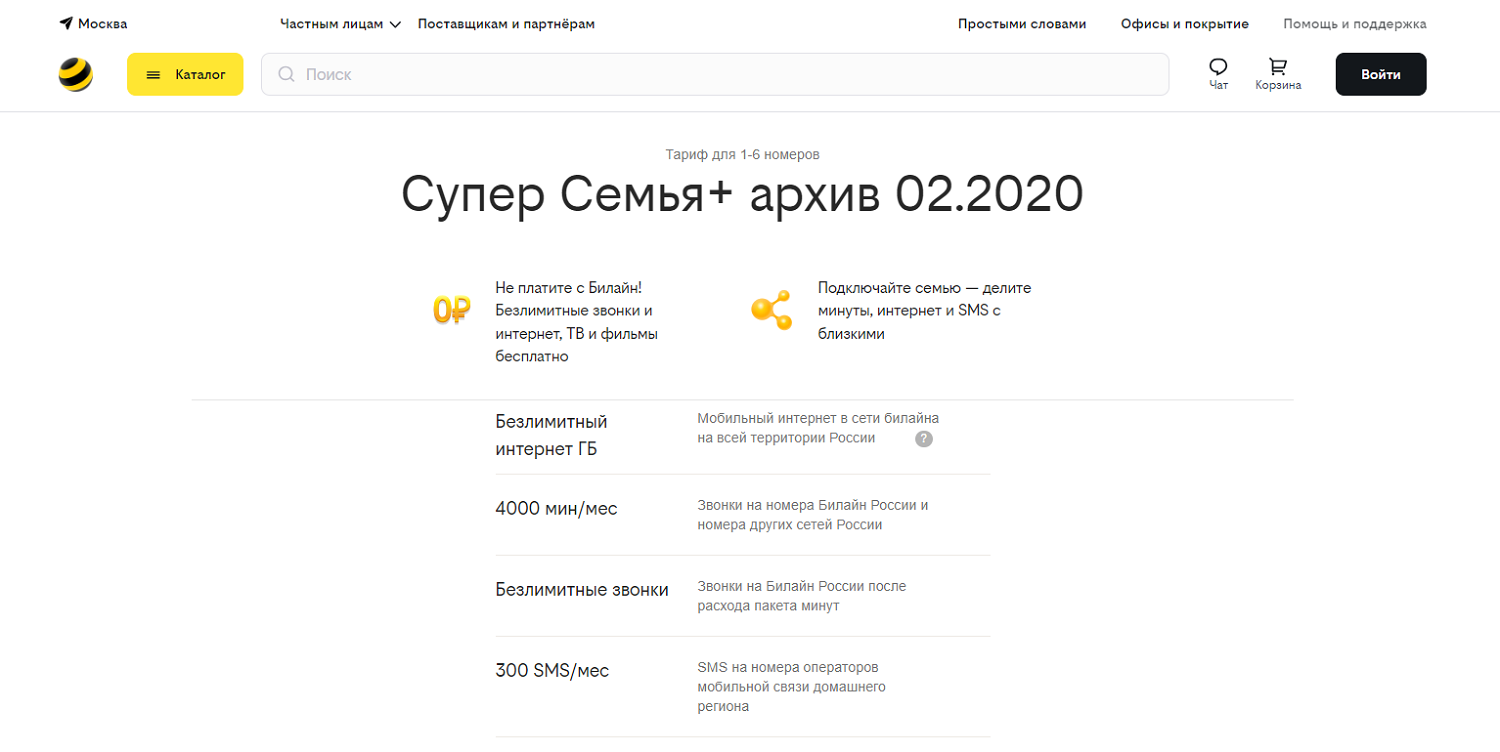Click the golden 0₽ icon
Screen dimensions: 1500x752
point(451,310)
